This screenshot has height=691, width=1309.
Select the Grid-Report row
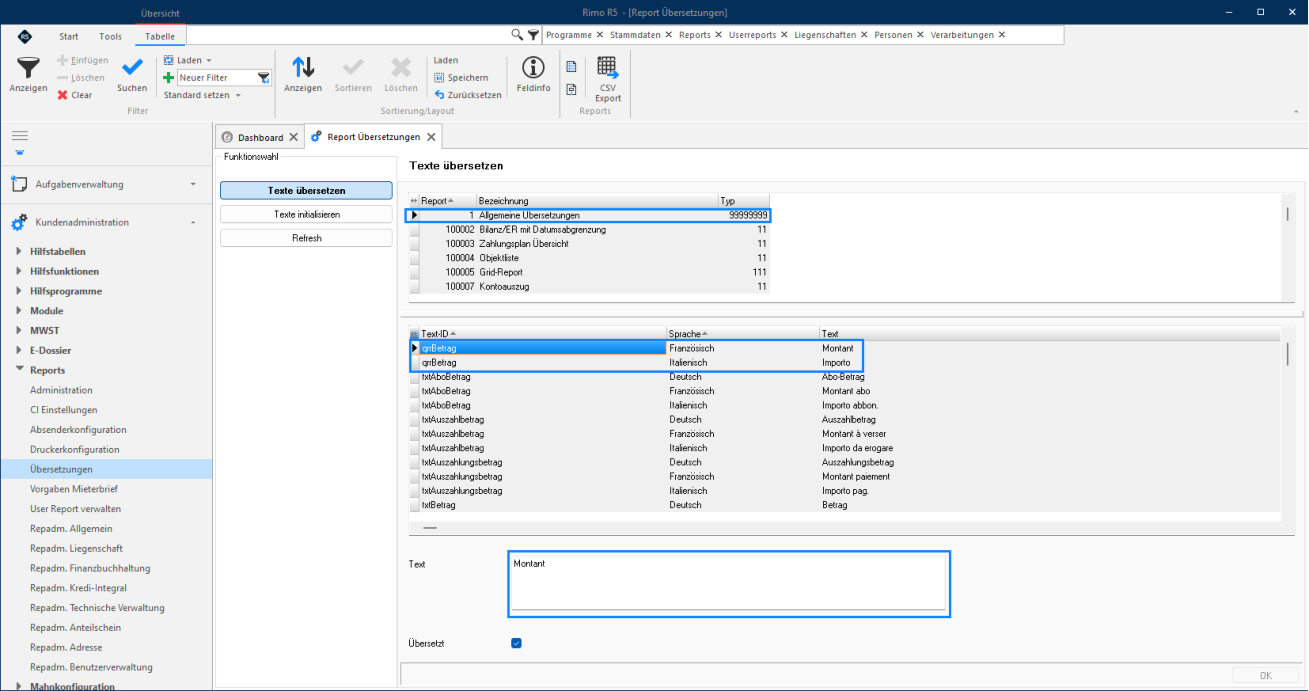(589, 272)
